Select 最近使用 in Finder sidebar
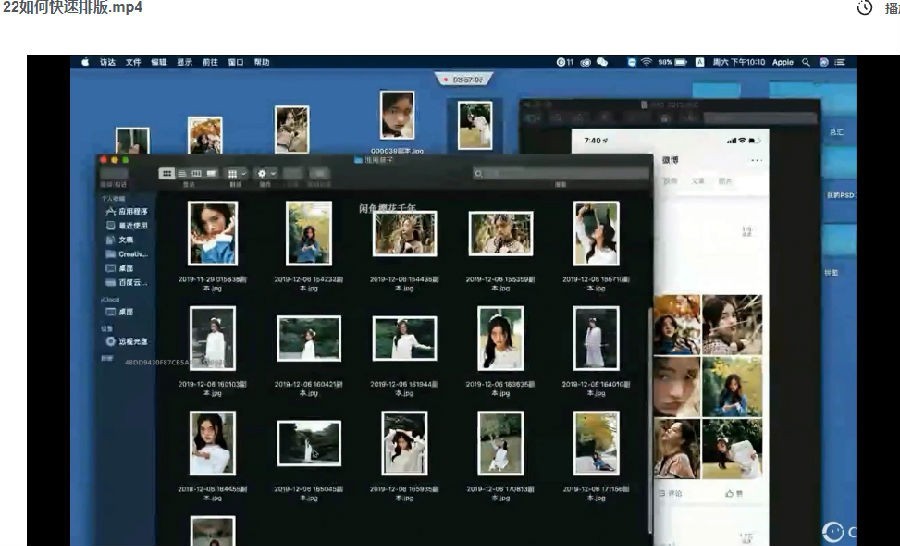This screenshot has width=900, height=546. (x=127, y=225)
